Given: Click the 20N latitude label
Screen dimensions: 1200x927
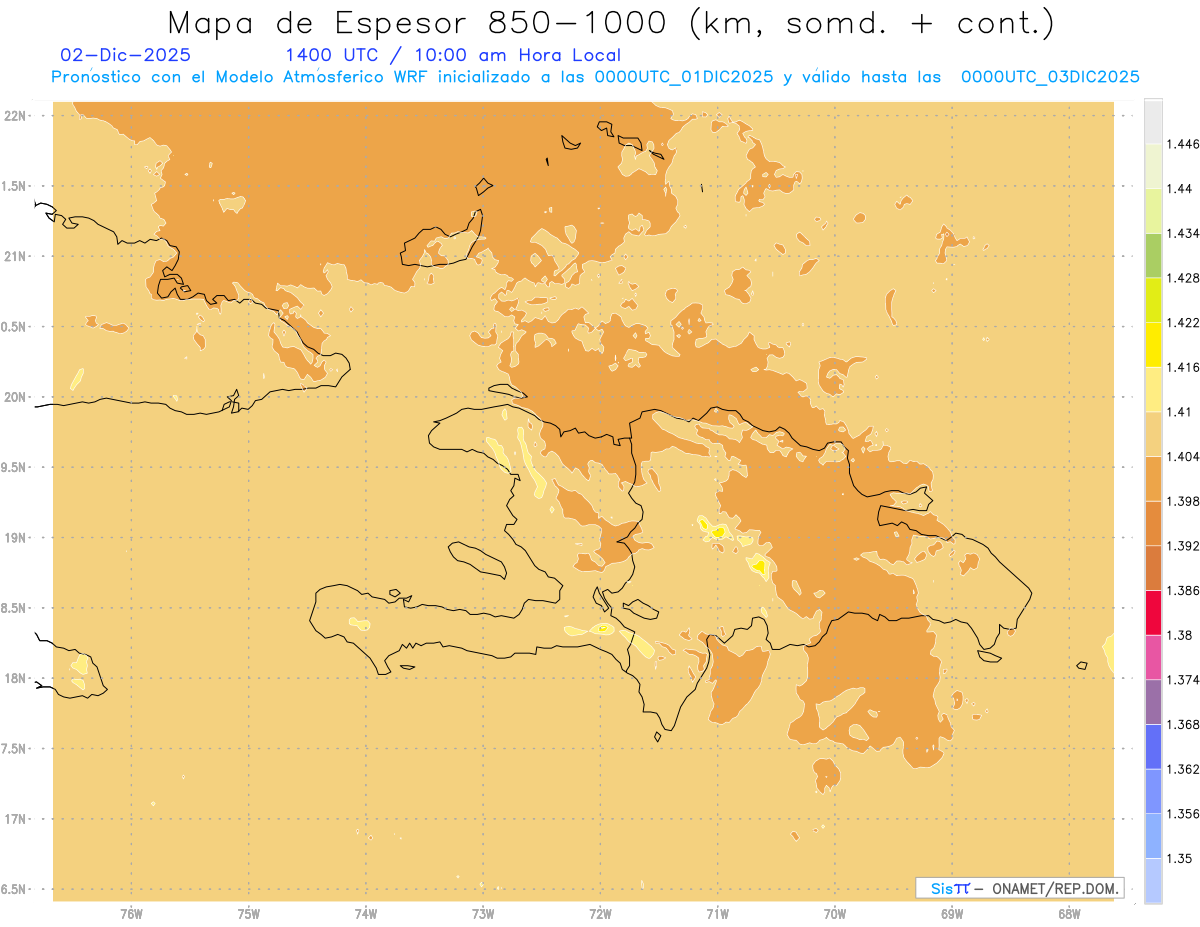Looking at the screenshot, I should click(15, 397).
